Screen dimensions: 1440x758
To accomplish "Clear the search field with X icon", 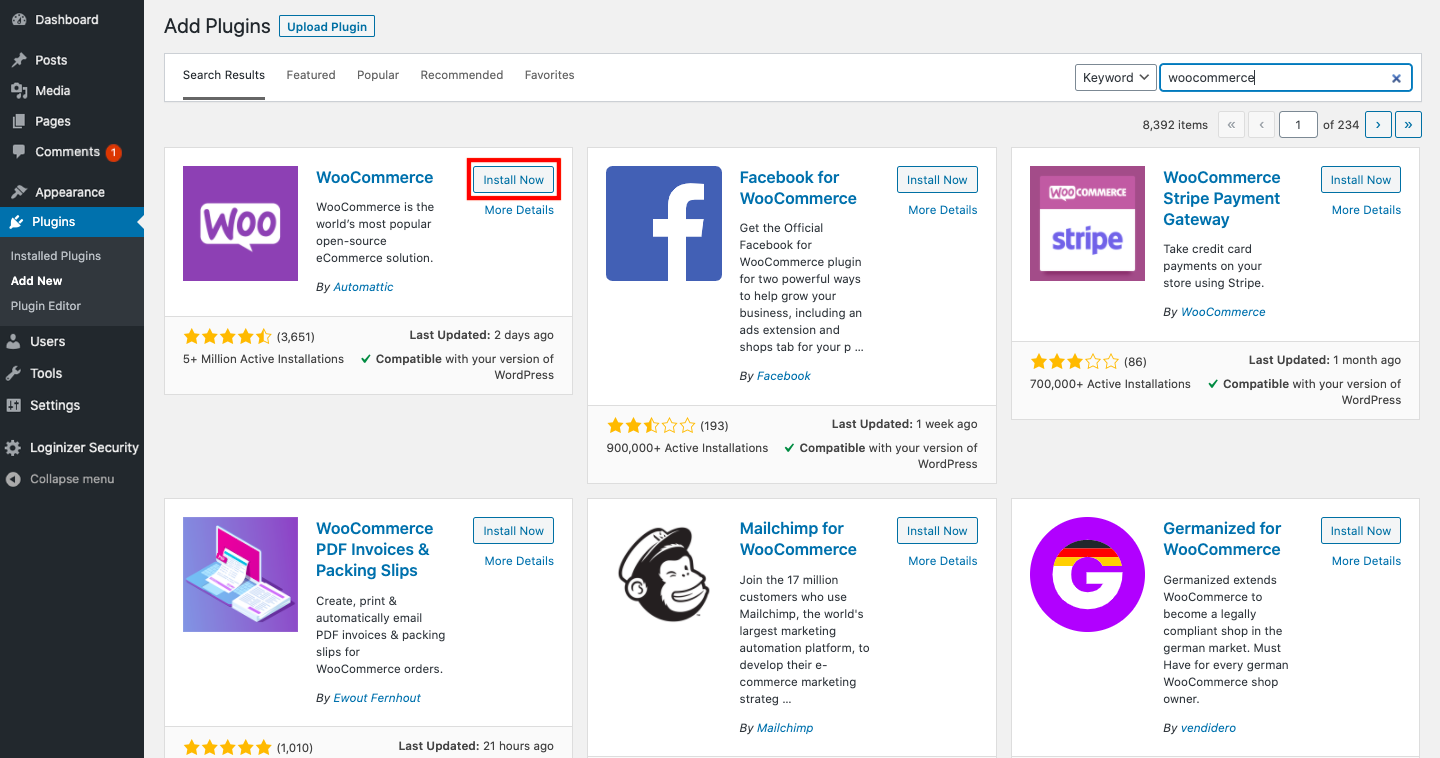I will click(1396, 78).
